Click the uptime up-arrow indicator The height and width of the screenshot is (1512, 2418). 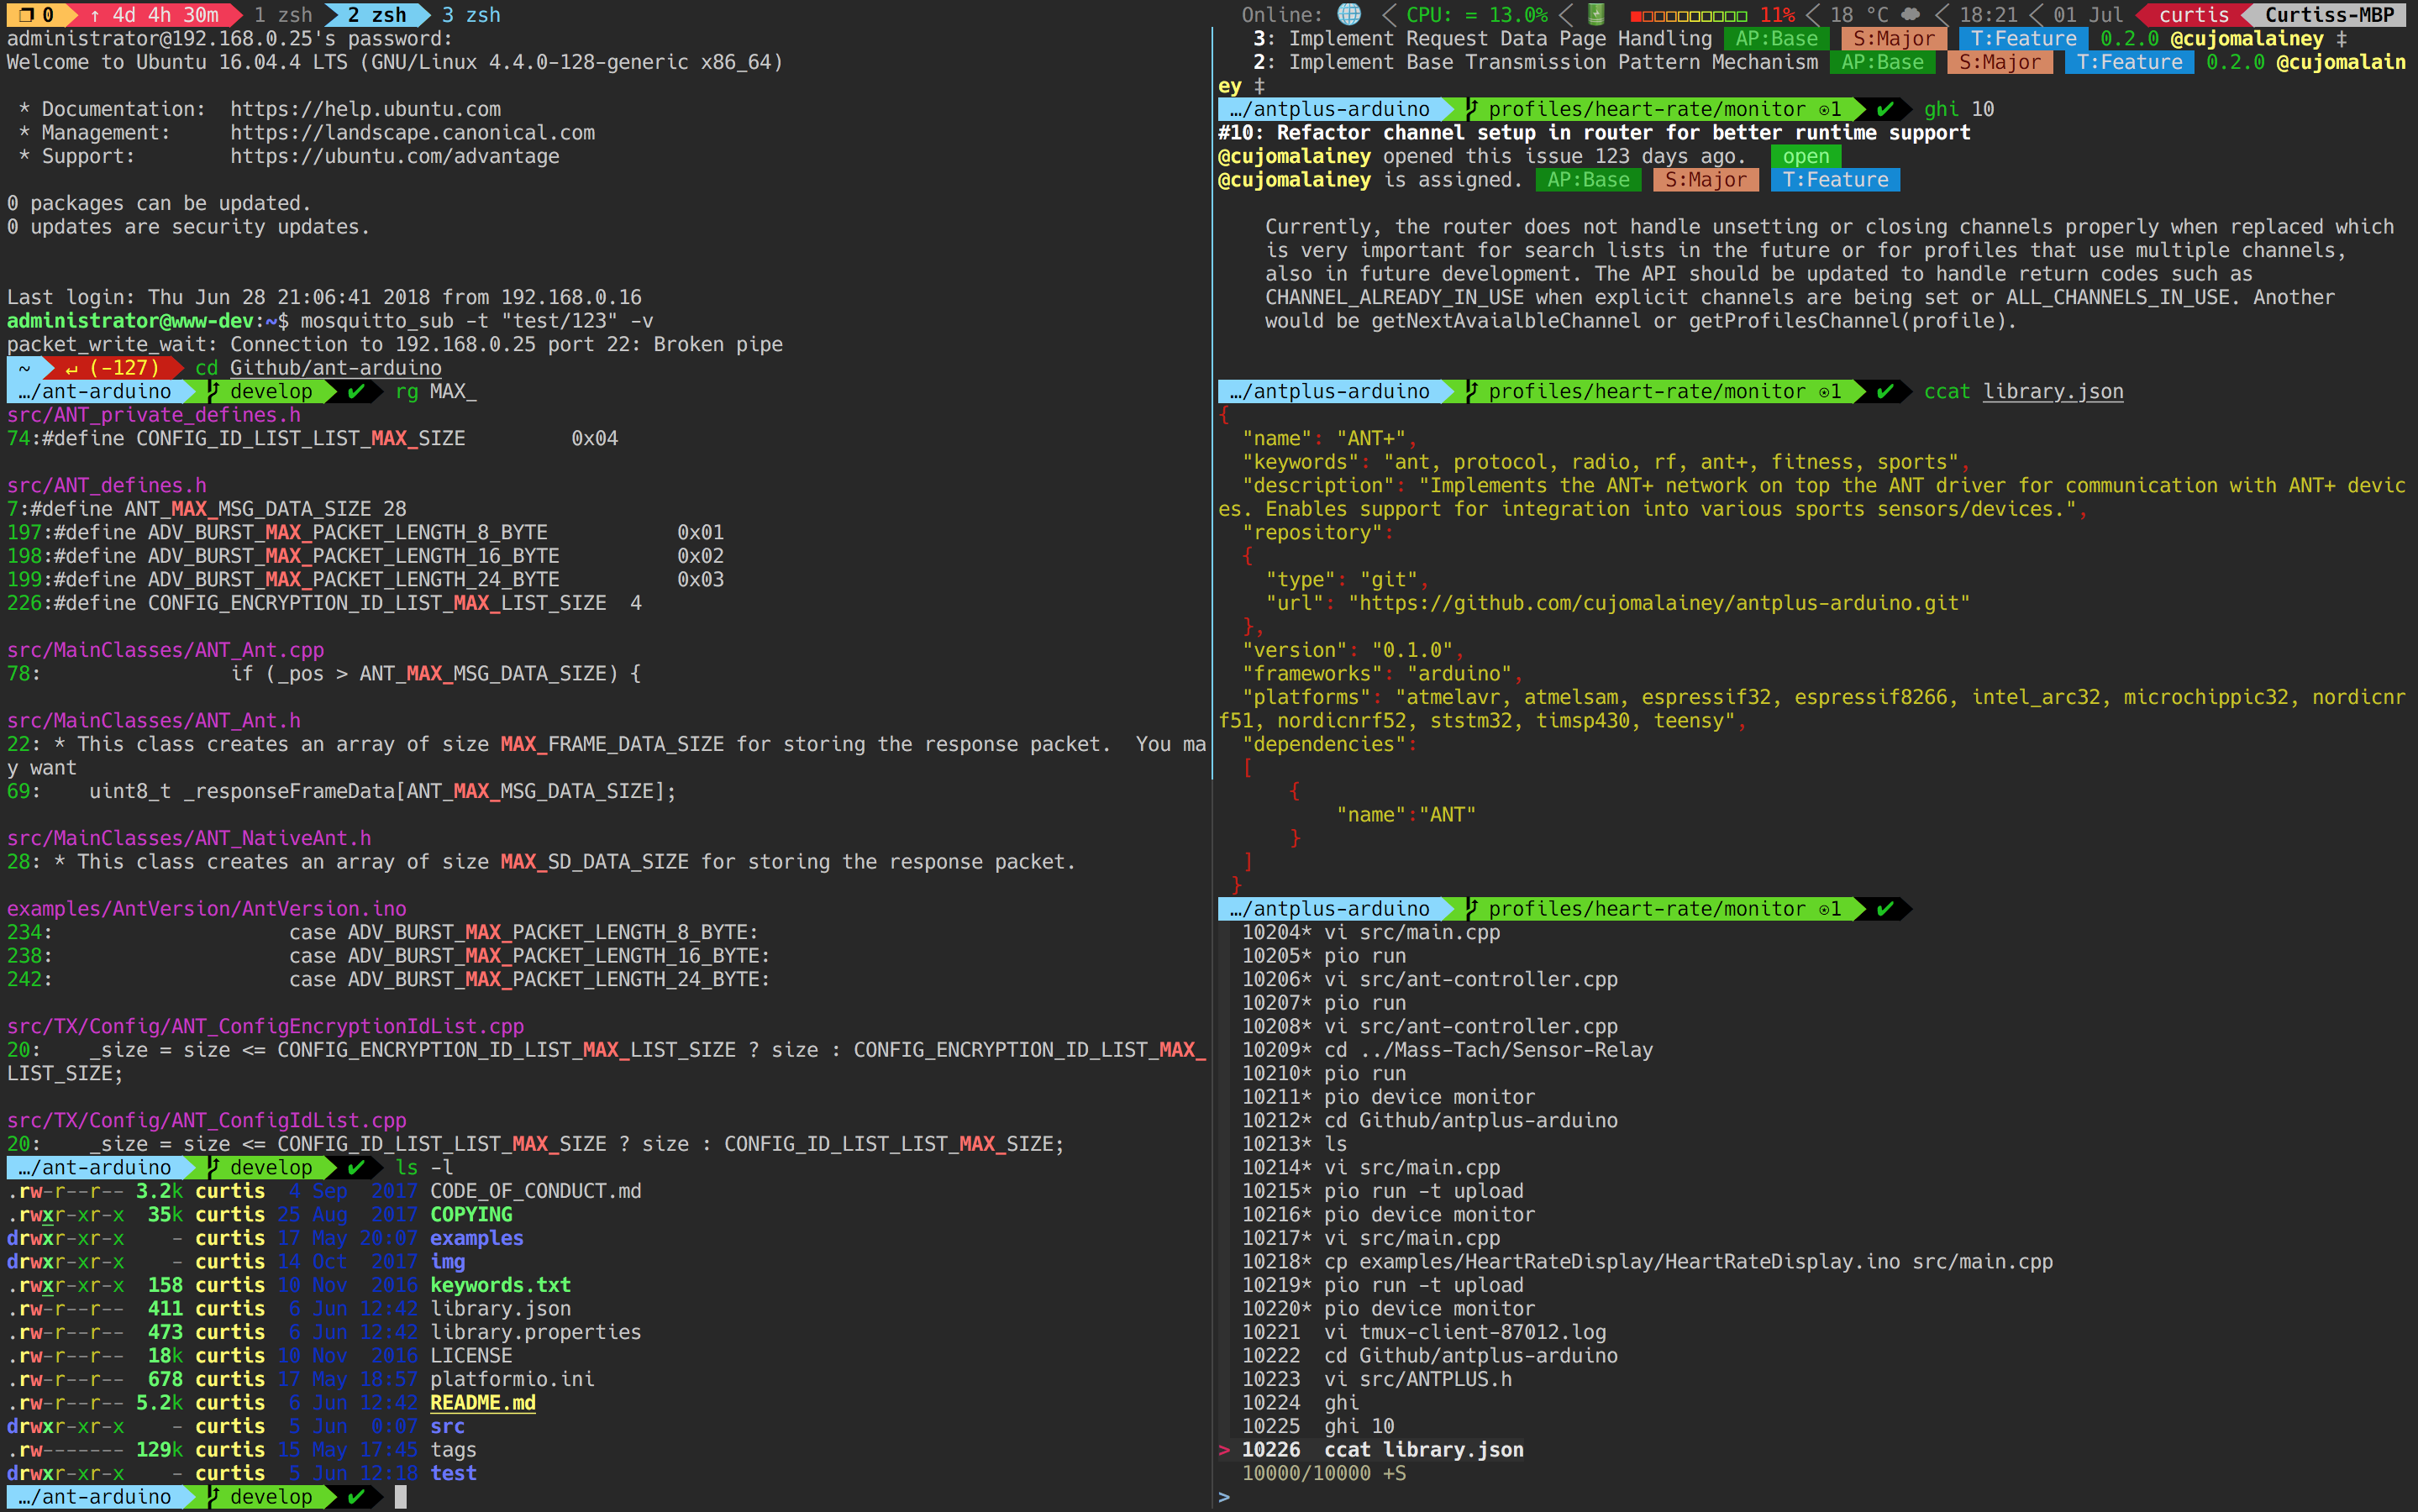(x=95, y=14)
